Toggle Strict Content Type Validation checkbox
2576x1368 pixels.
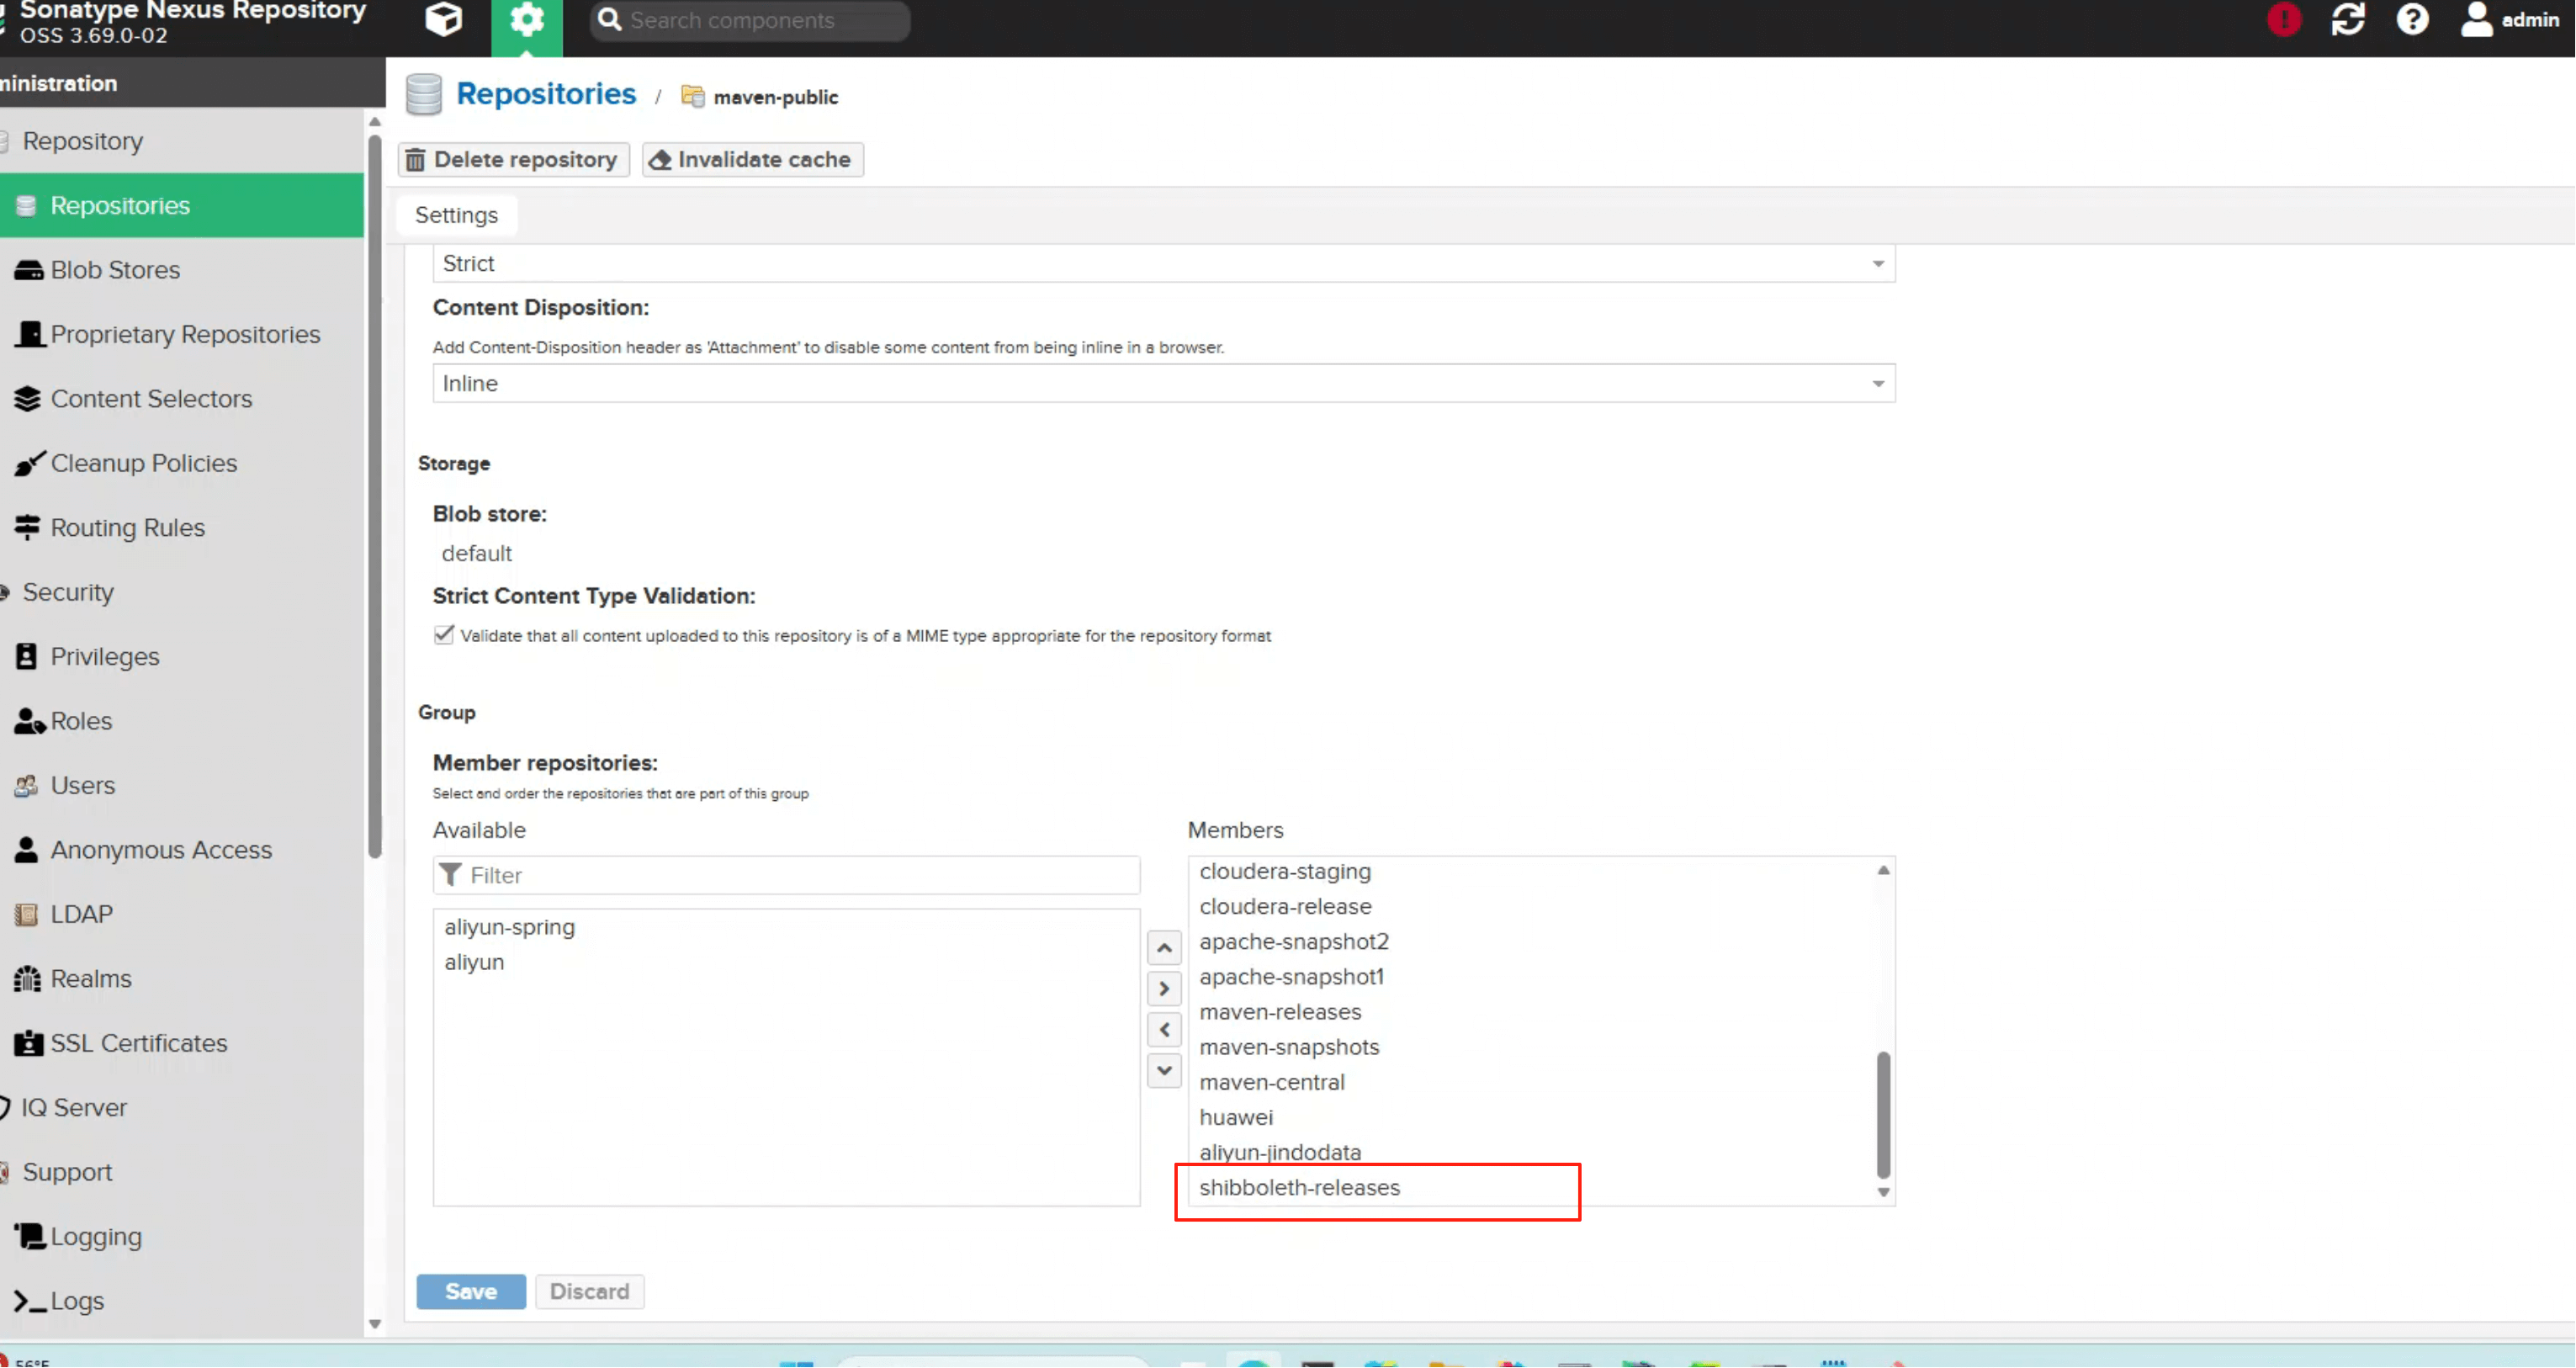[x=444, y=635]
